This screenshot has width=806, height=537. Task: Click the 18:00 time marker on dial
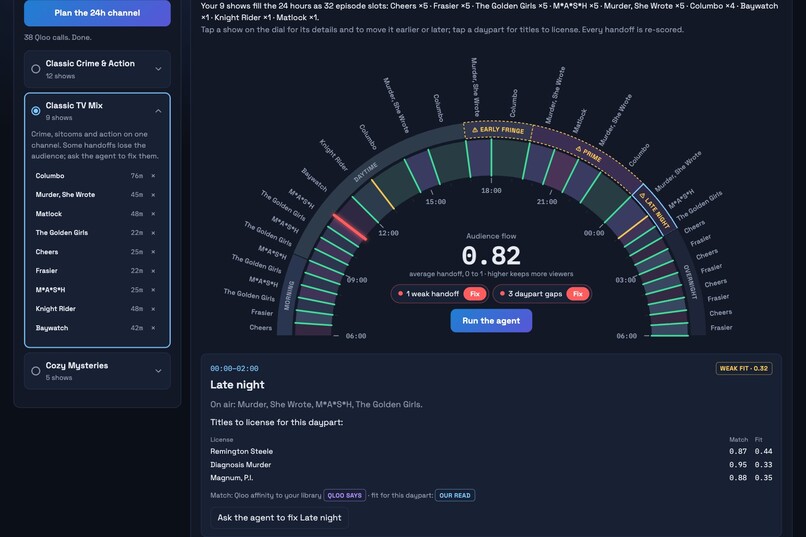point(491,191)
